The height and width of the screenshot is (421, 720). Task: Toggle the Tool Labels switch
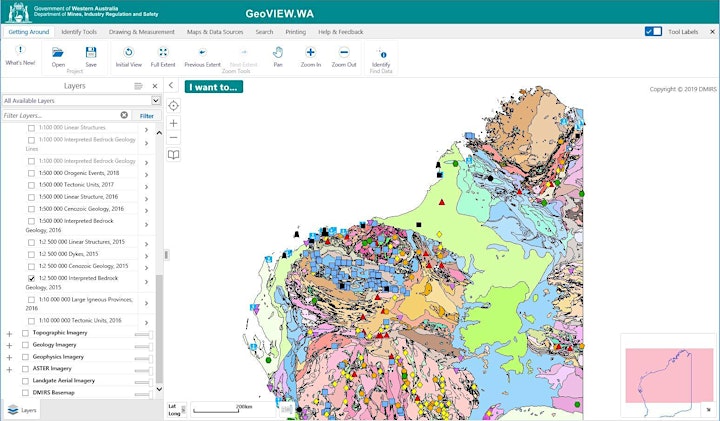pos(653,31)
